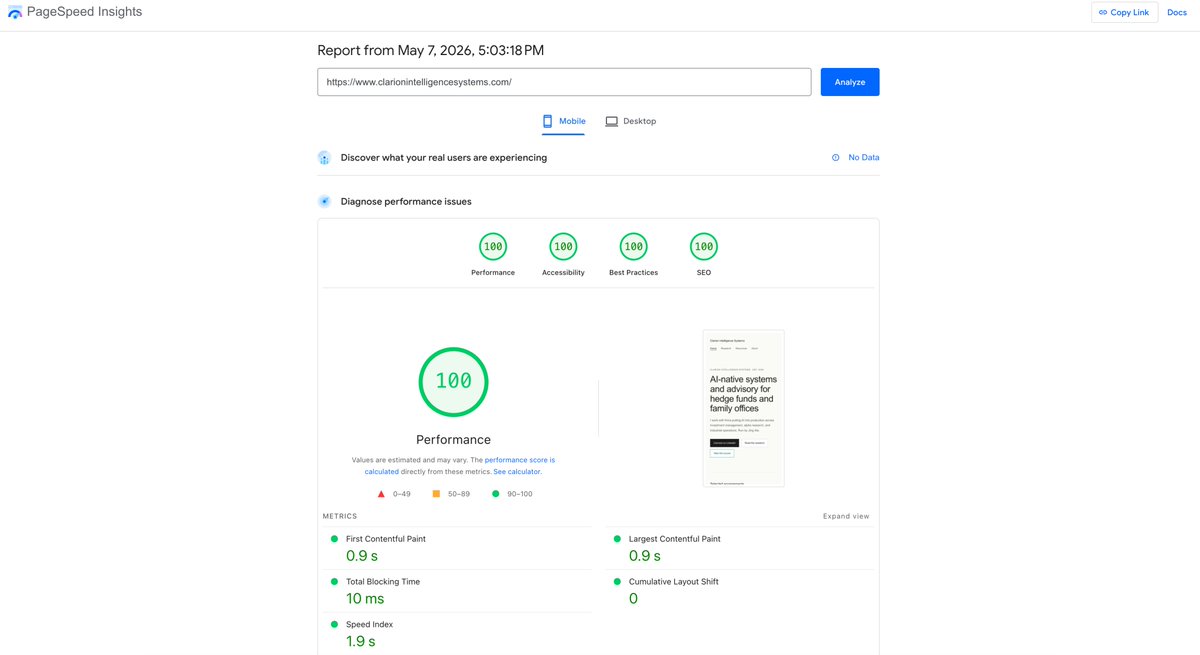Click the 10 ms Total Blocking Time value
Image resolution: width=1200 pixels, height=655 pixels.
tap(365, 599)
